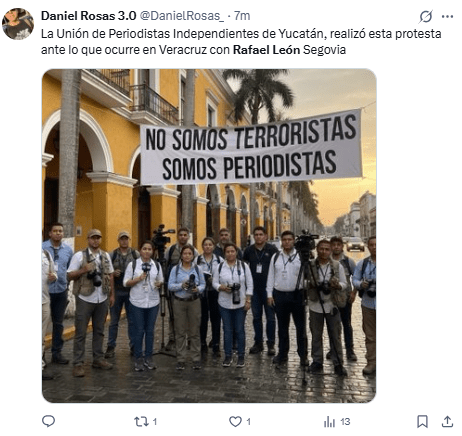Click the retweet count number 1
462x436 pixels.
click(155, 422)
